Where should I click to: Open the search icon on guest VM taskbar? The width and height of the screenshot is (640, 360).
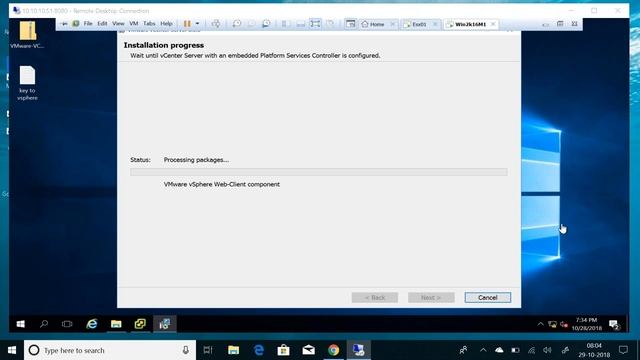(x=44, y=324)
